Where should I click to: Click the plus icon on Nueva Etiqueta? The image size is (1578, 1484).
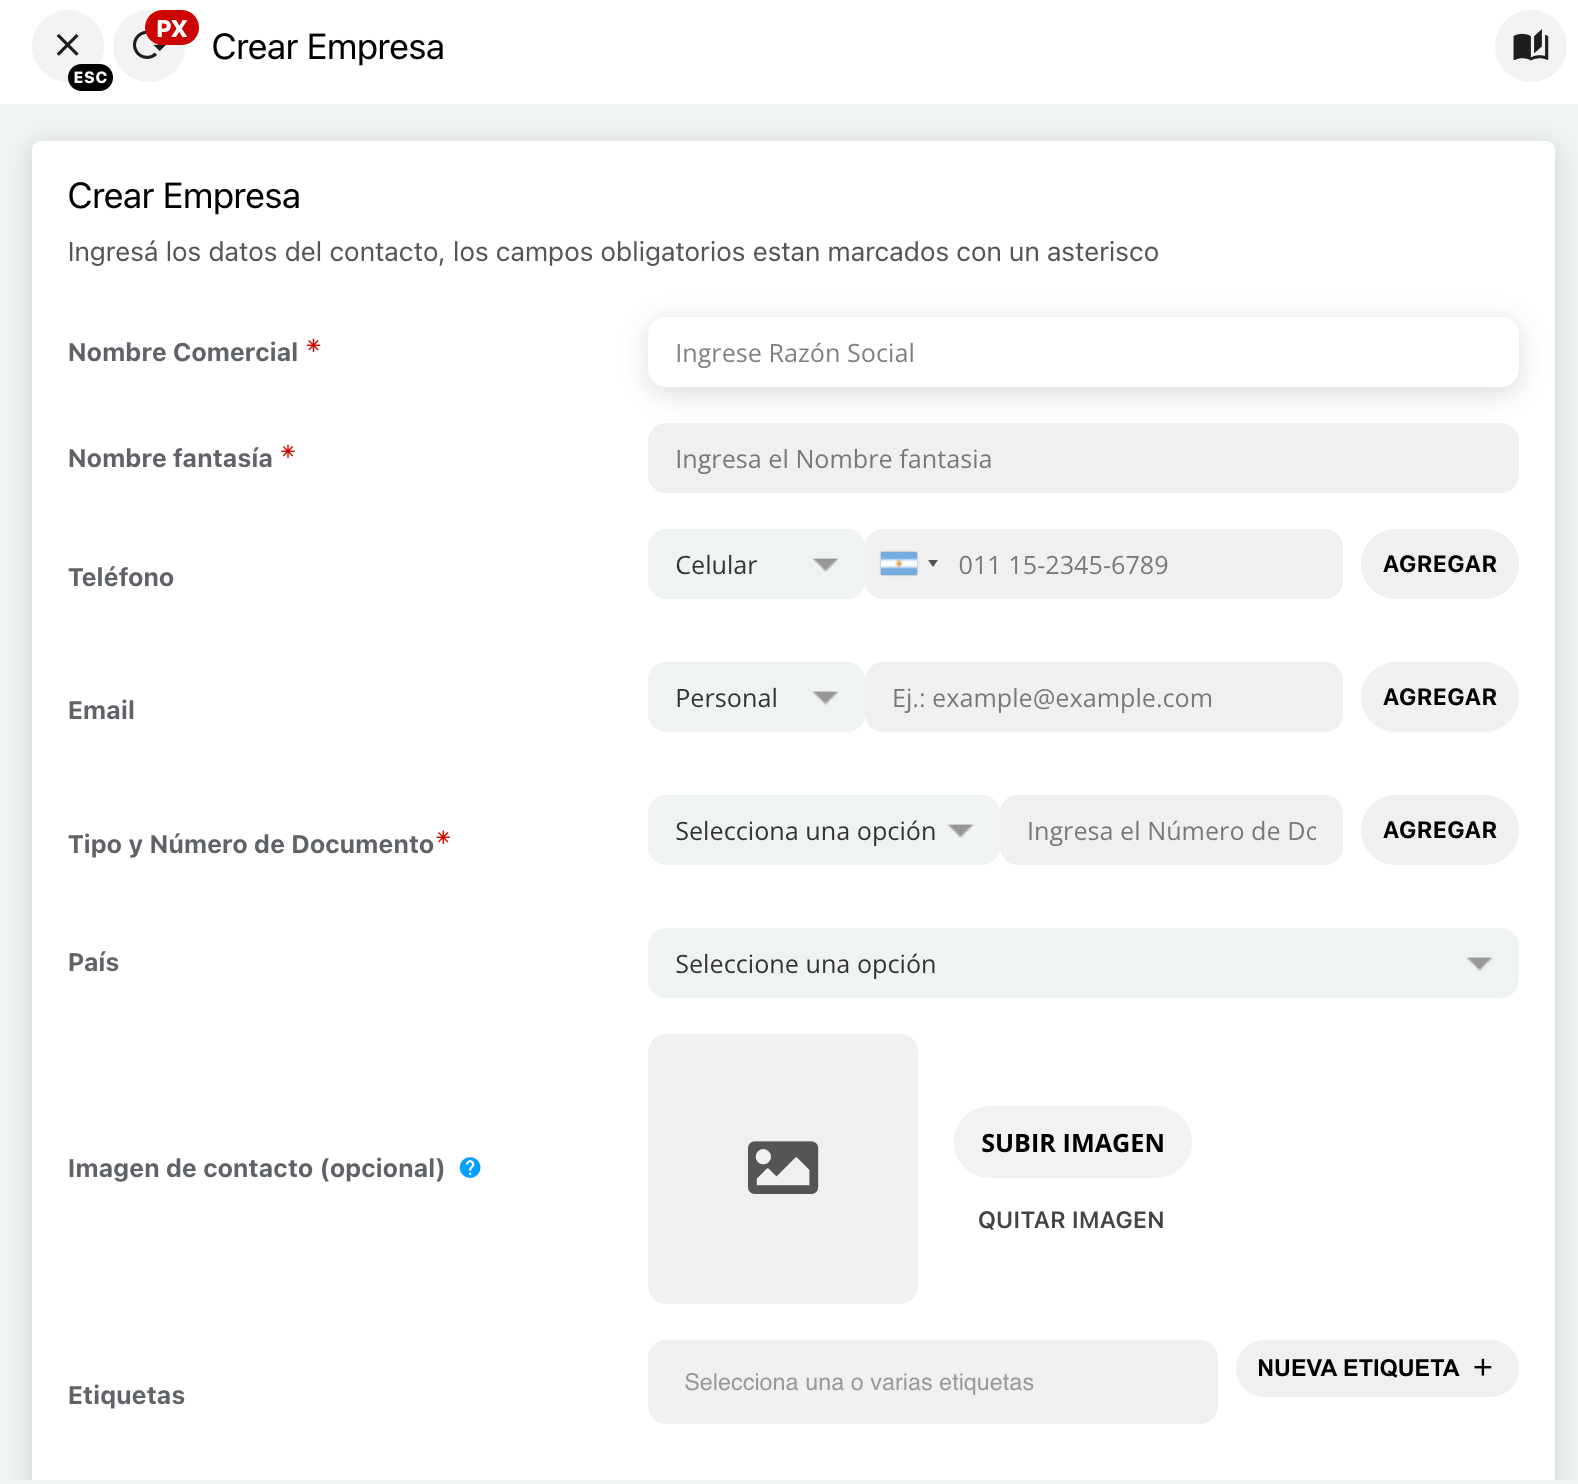(x=1483, y=1367)
